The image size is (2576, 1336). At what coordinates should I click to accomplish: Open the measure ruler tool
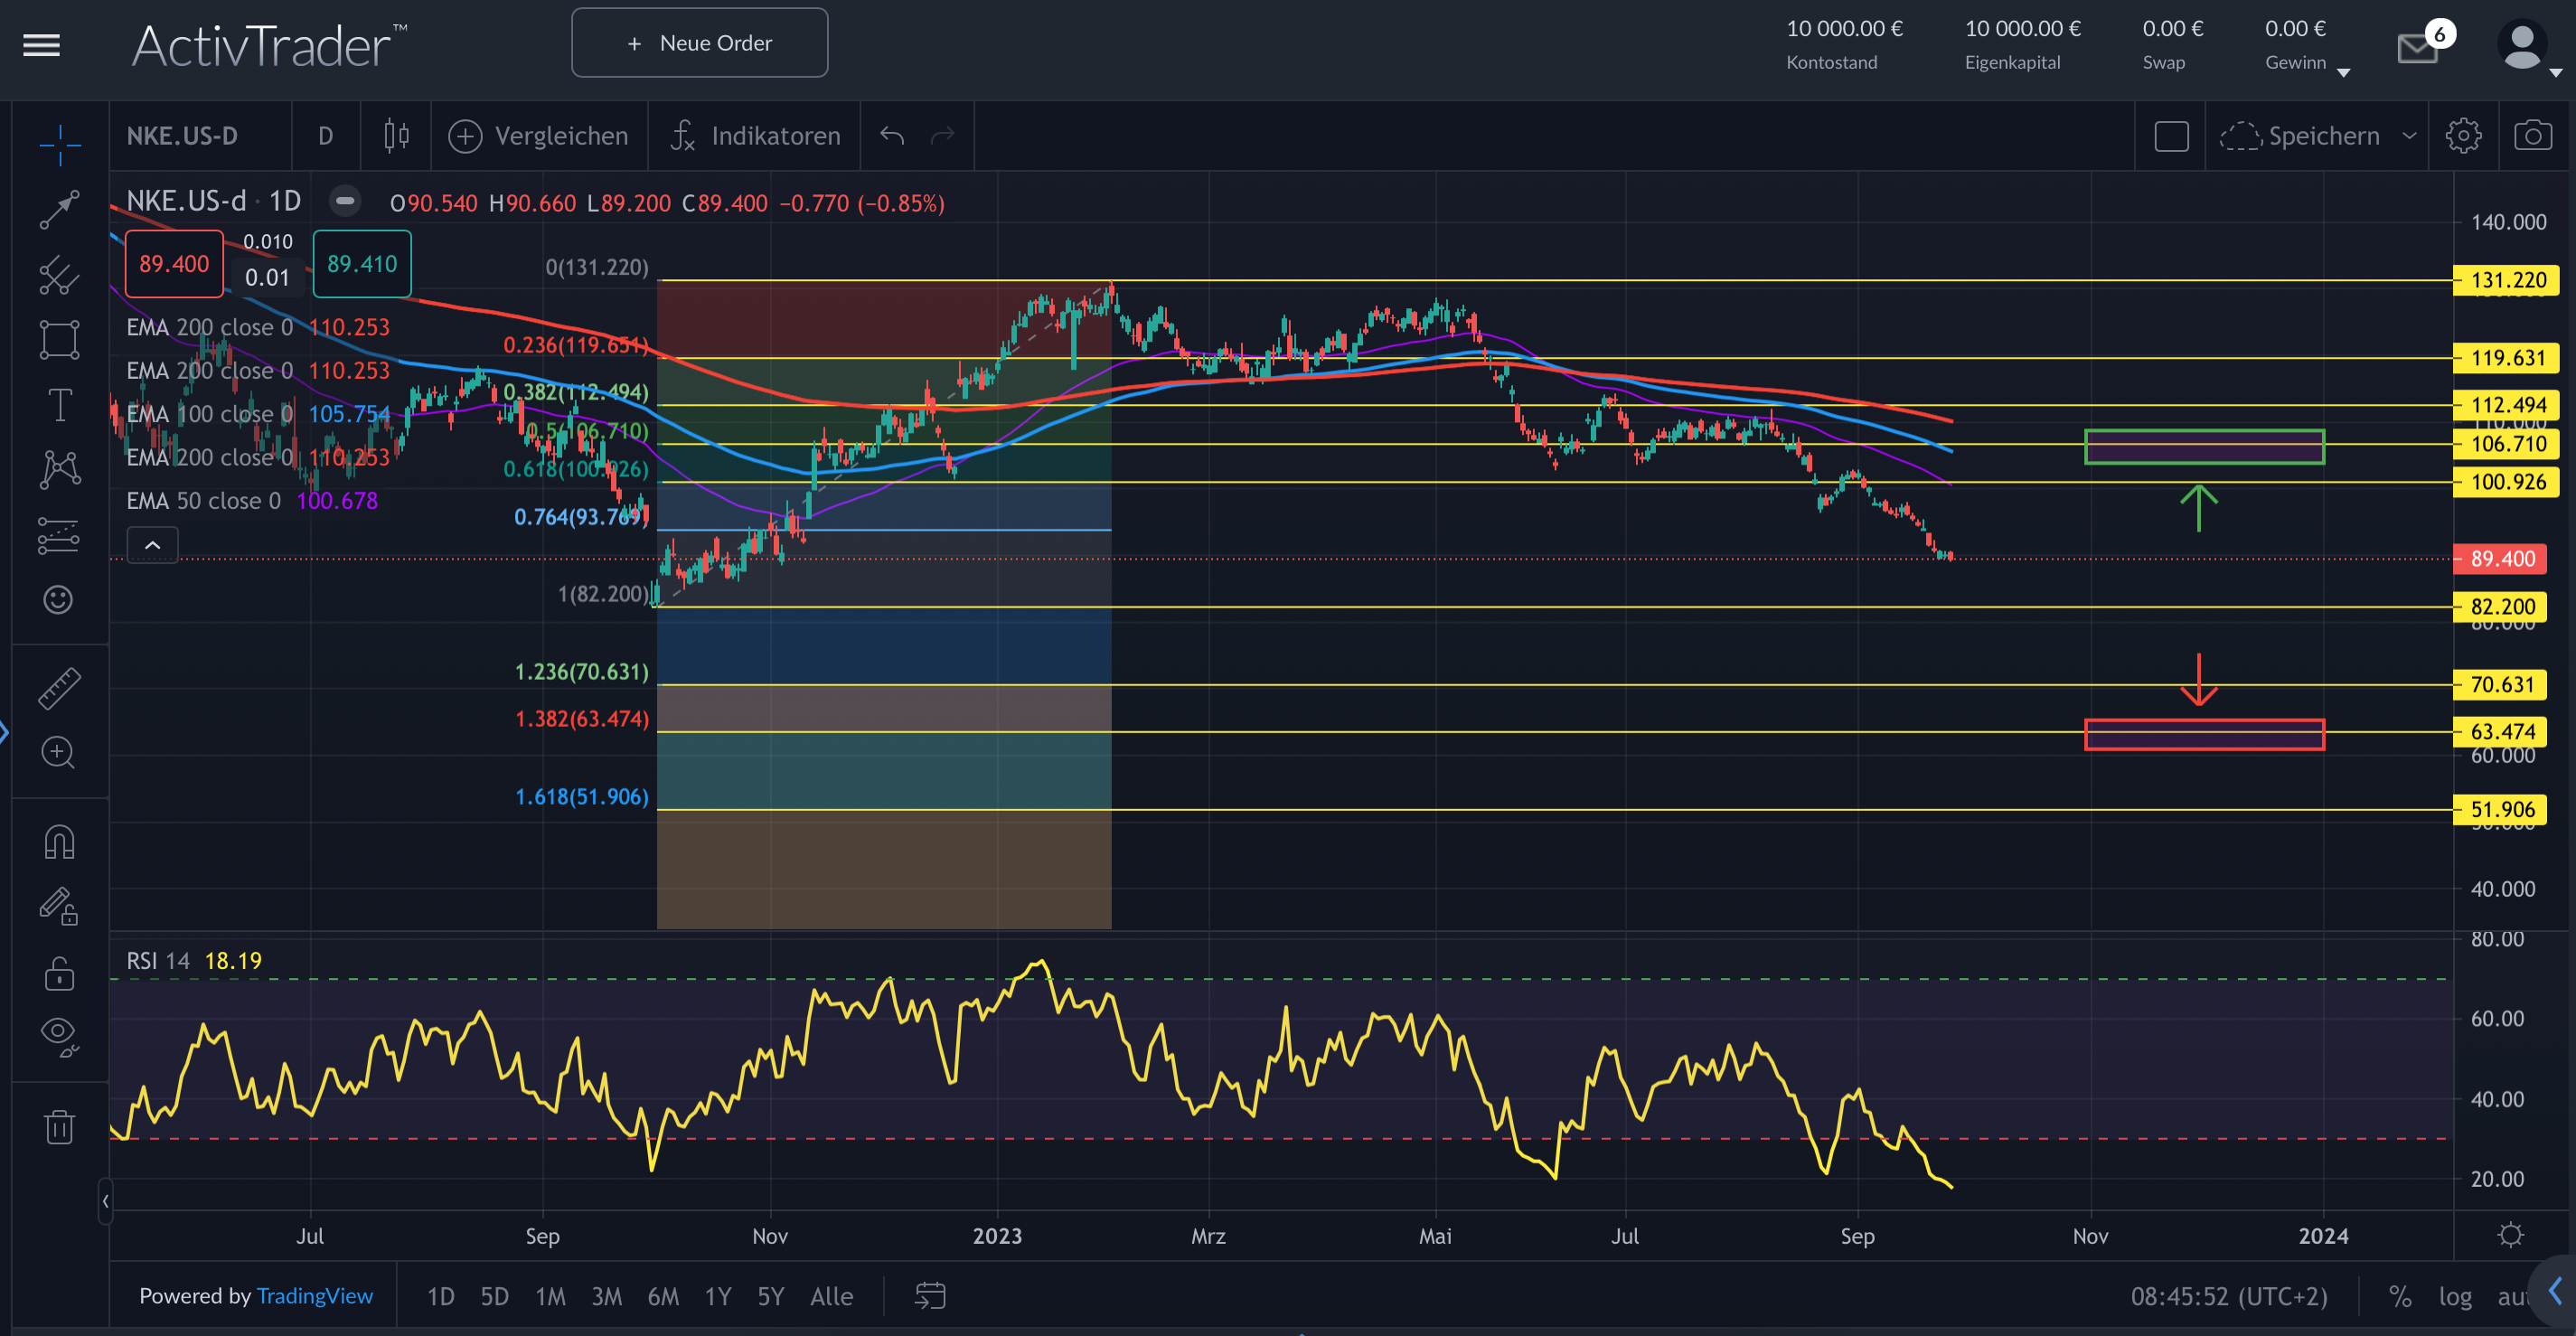pyautogui.click(x=59, y=689)
